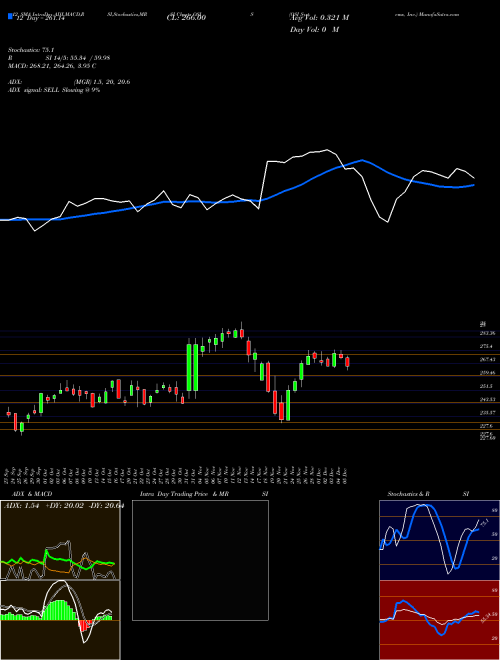Click the 'ADX: 1.54 +DY: 20.02' readout

point(44,505)
